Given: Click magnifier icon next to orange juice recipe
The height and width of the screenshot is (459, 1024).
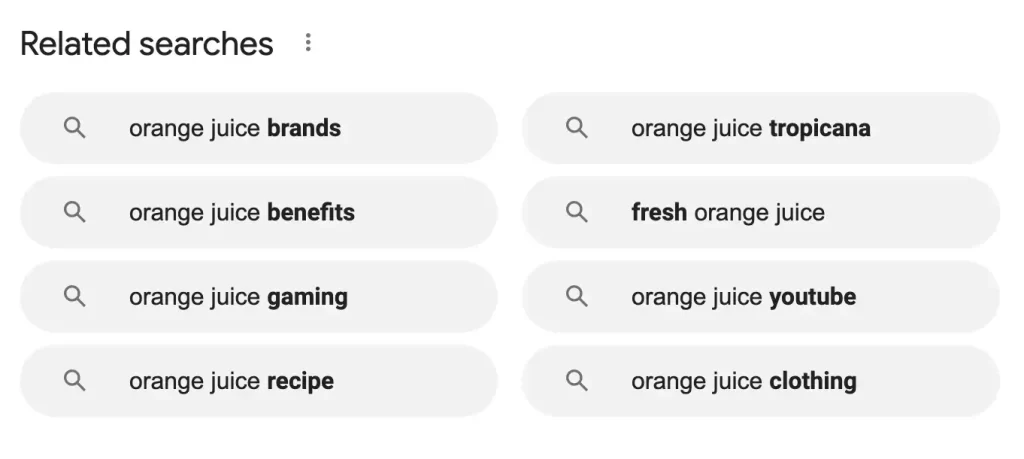Looking at the screenshot, I should point(74,381).
